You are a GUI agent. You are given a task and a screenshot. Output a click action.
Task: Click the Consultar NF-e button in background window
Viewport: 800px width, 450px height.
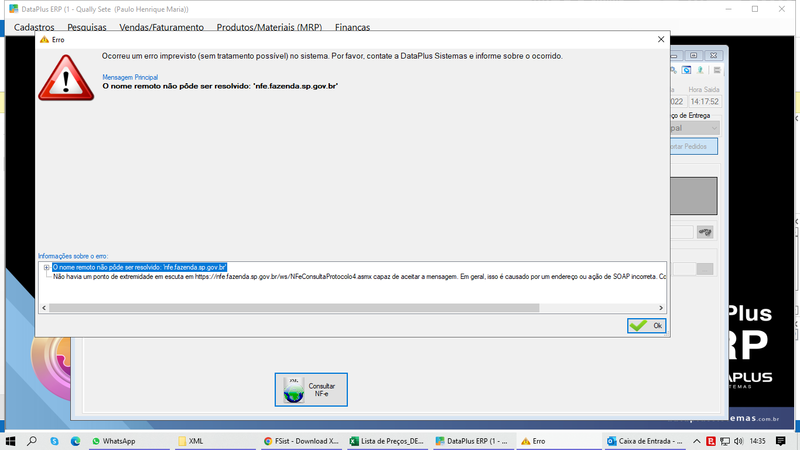point(311,390)
